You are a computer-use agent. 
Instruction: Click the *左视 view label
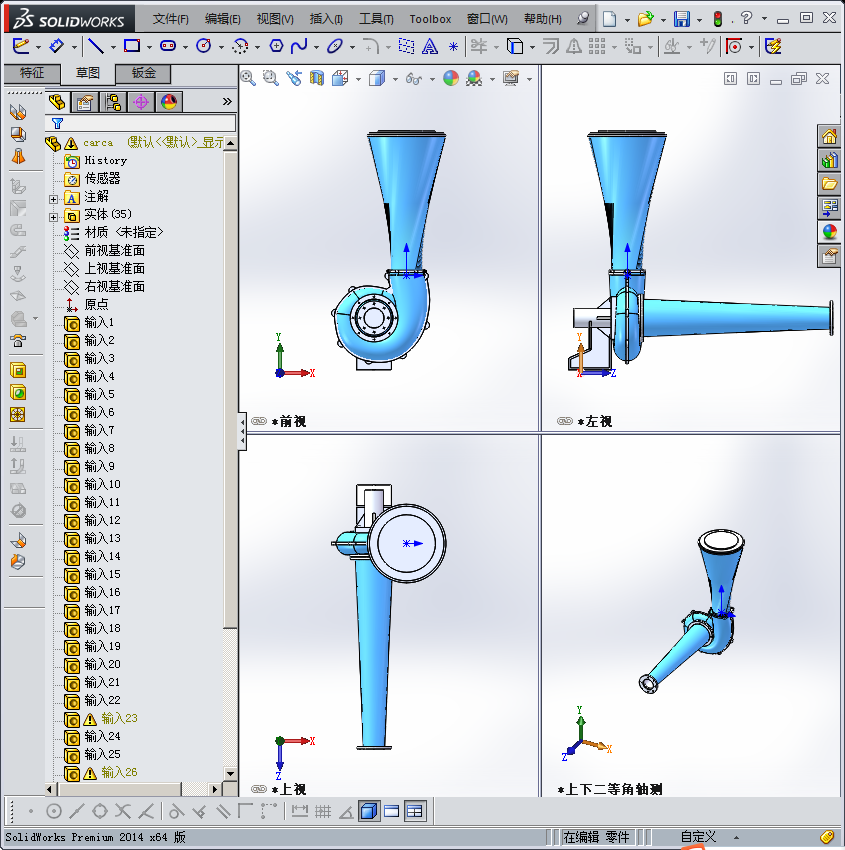pos(595,421)
